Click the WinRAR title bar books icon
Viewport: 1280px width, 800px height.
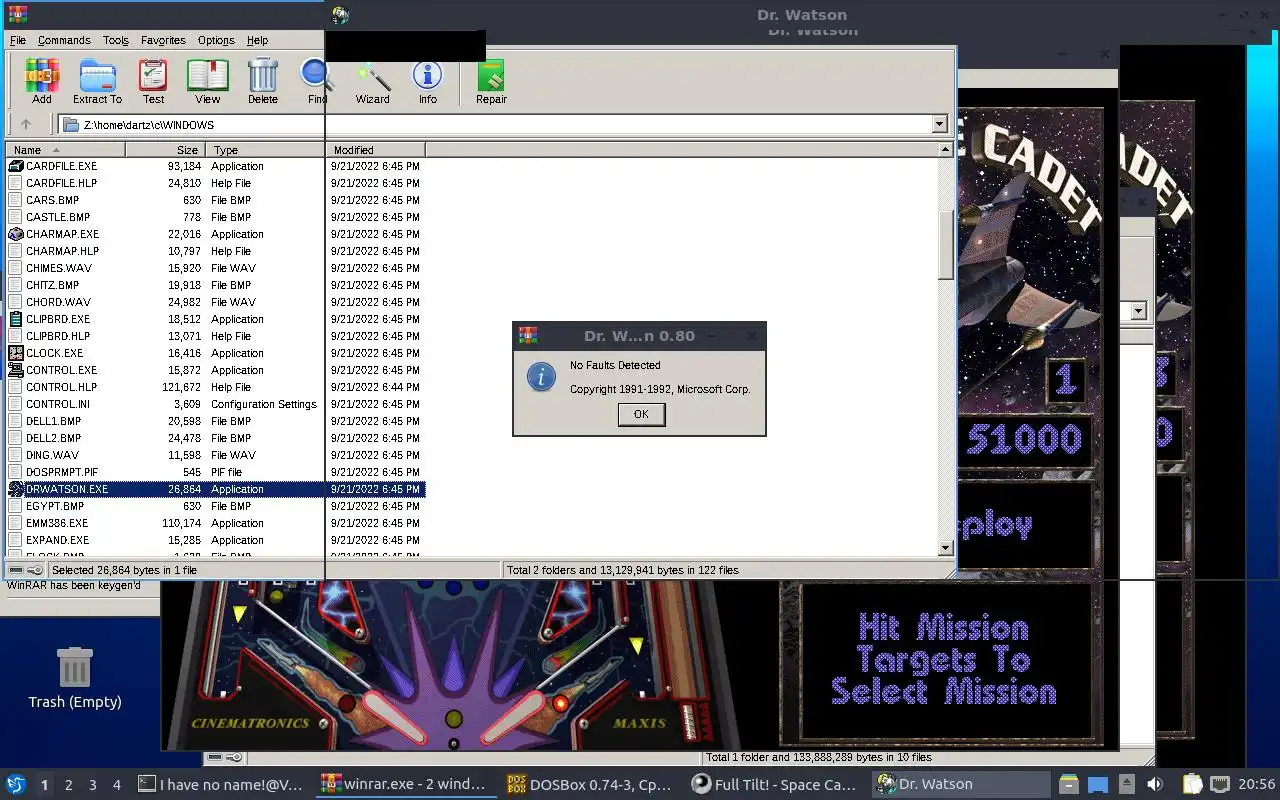(x=17, y=14)
